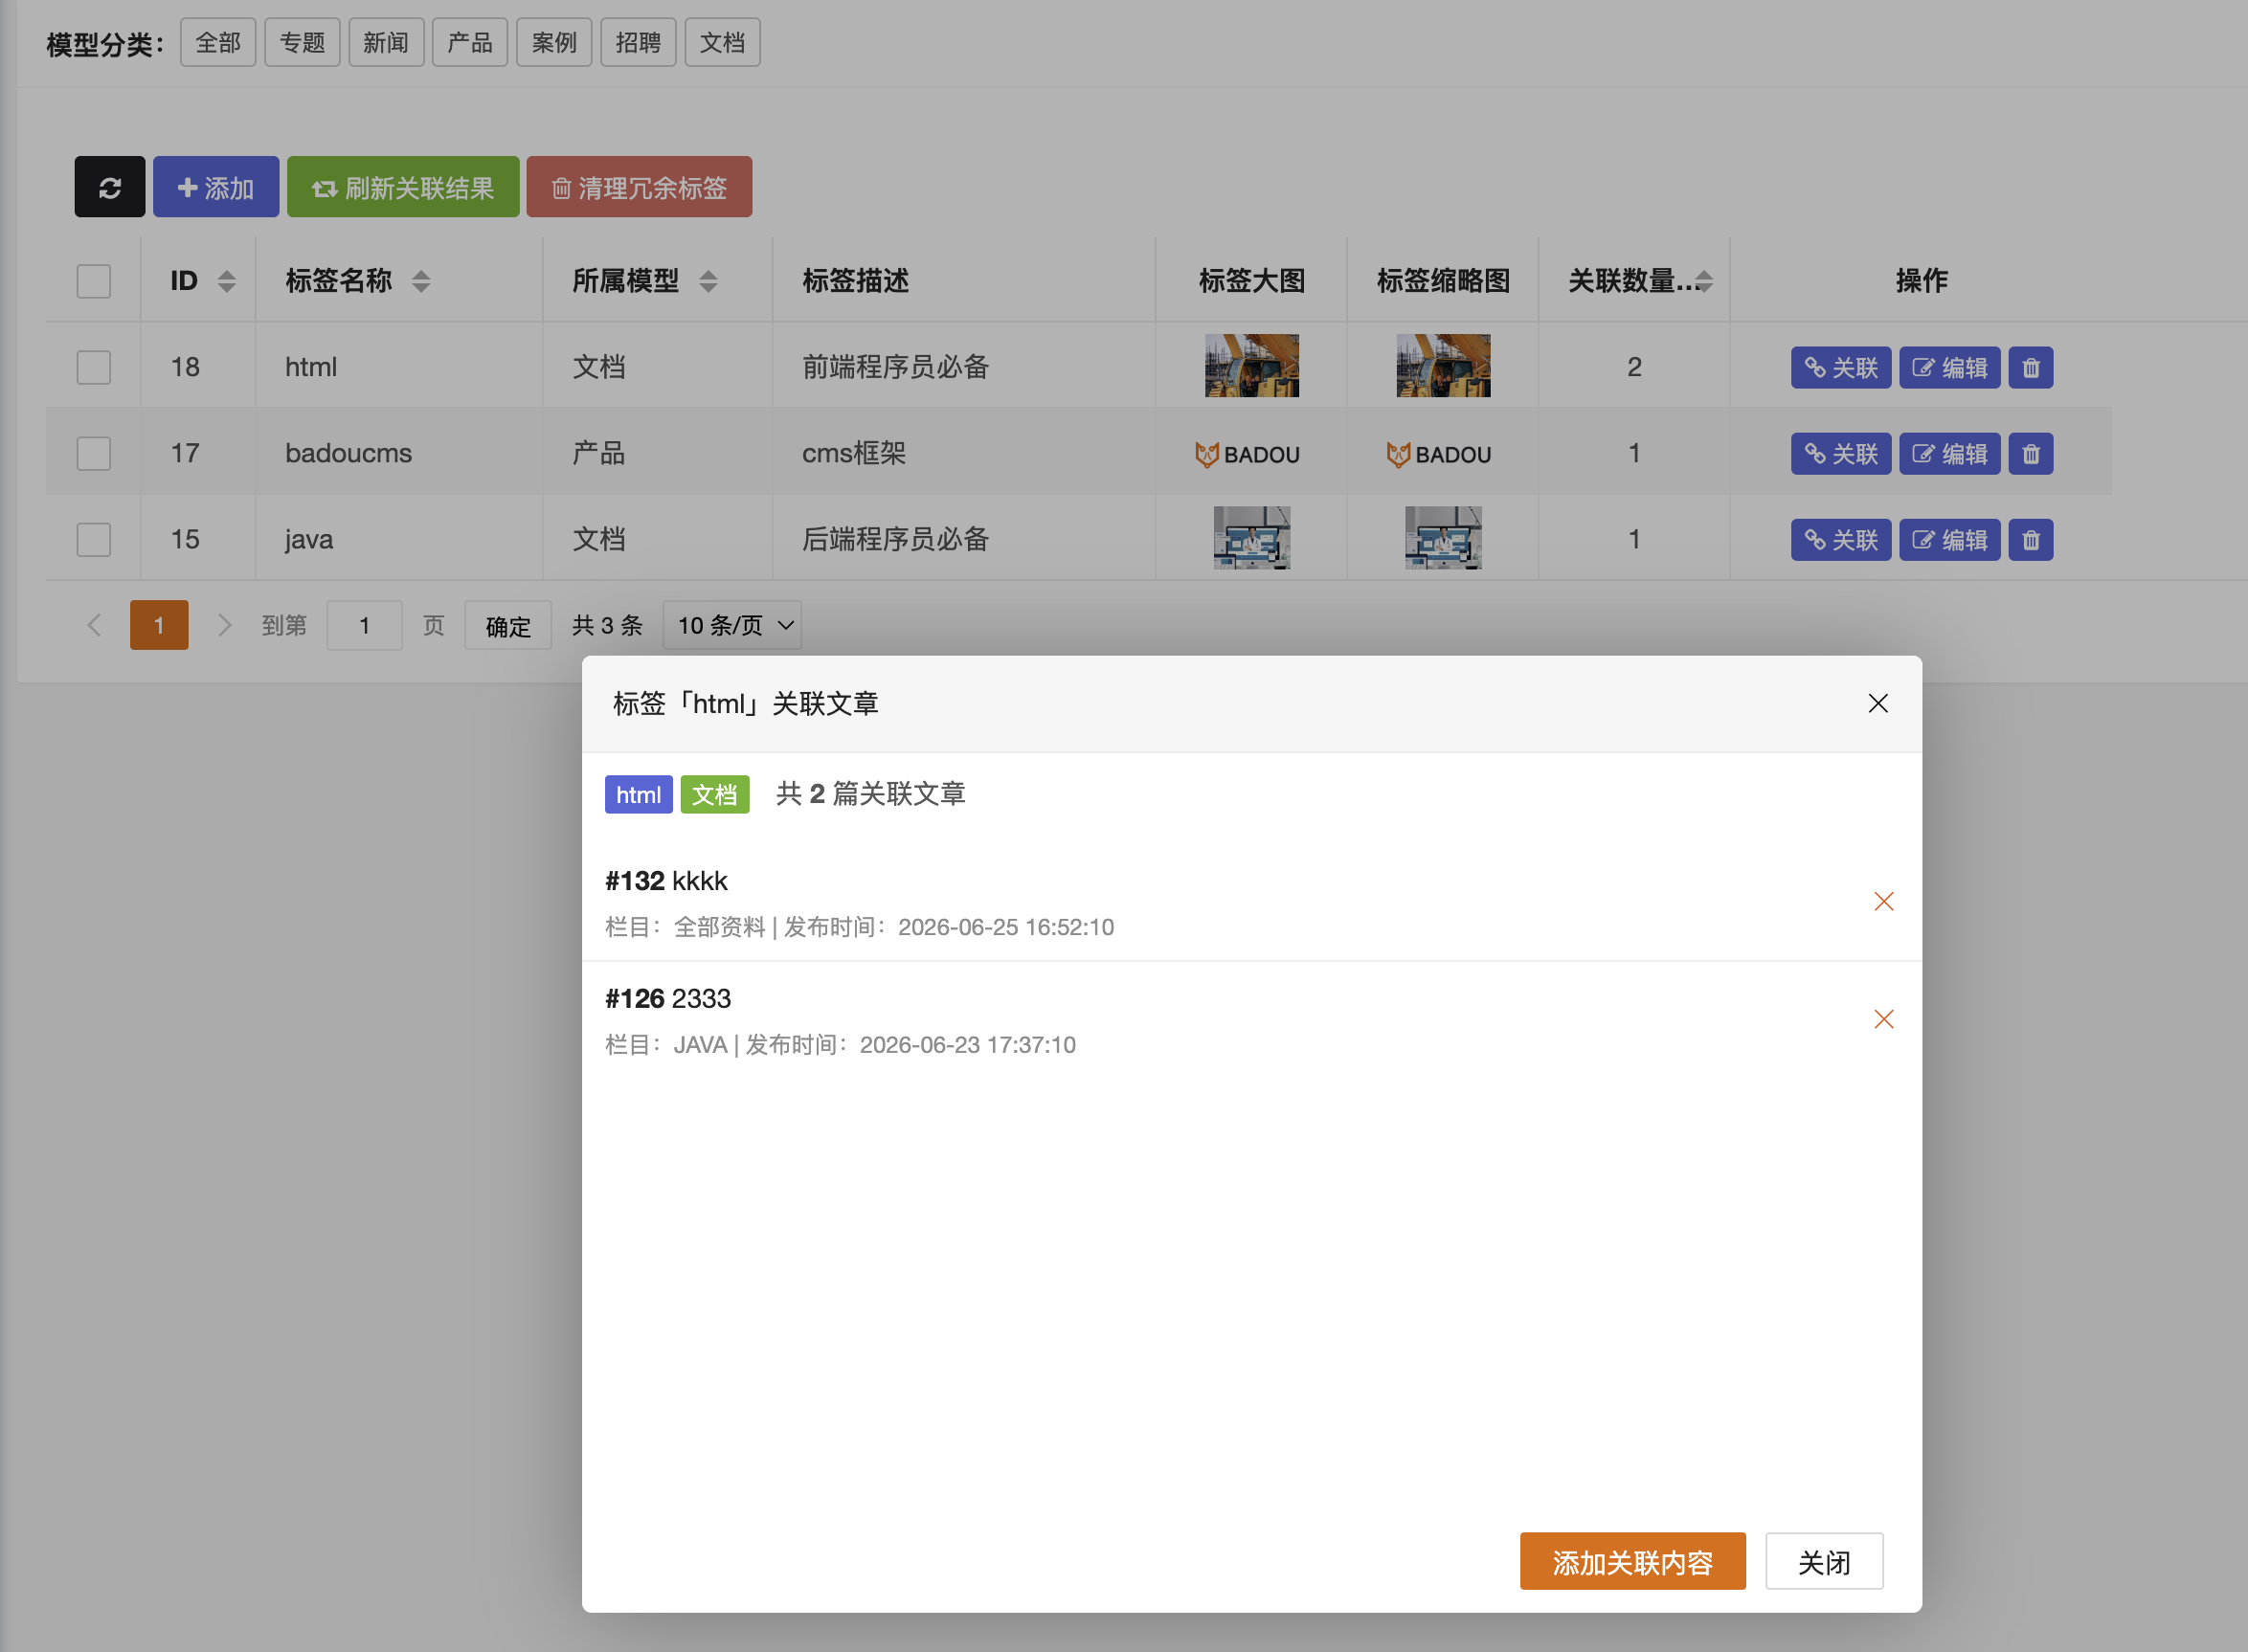Edit the html tag

1949,368
